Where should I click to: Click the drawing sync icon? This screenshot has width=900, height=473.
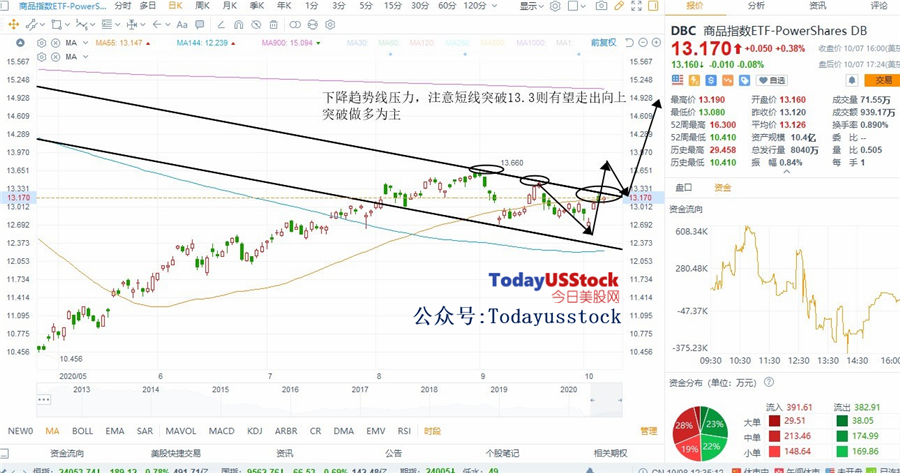[312, 25]
